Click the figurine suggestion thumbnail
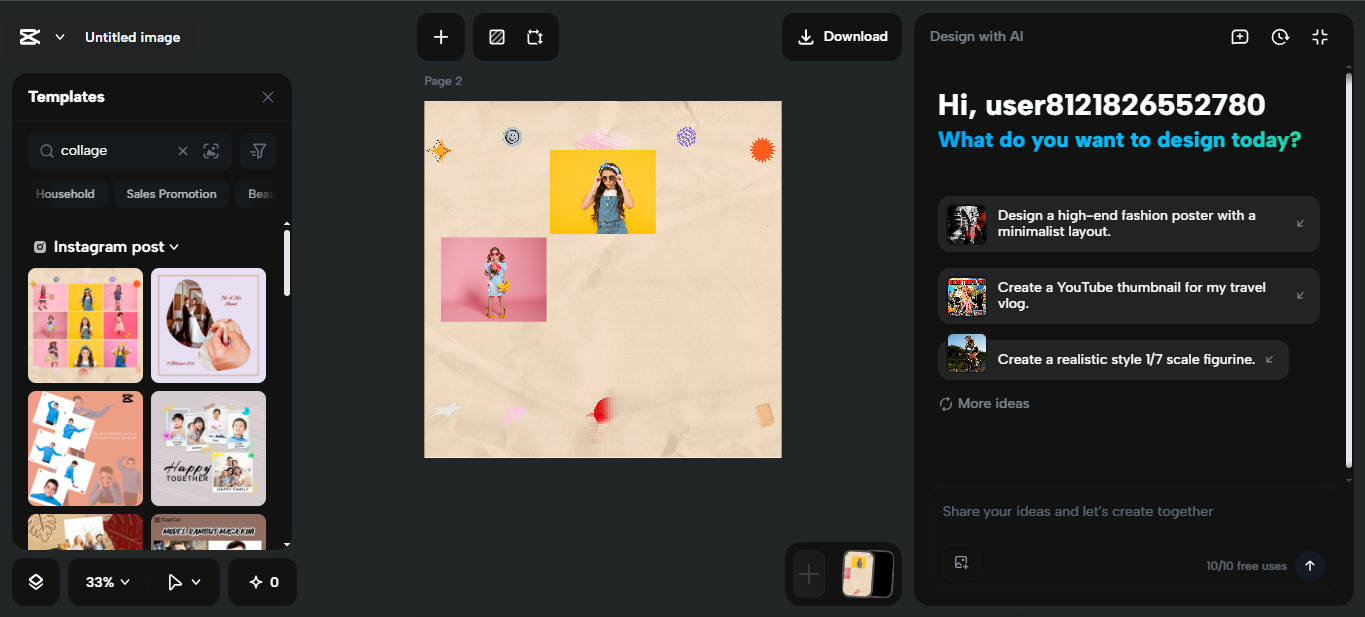Screen dimensions: 1365x617 [967, 354]
